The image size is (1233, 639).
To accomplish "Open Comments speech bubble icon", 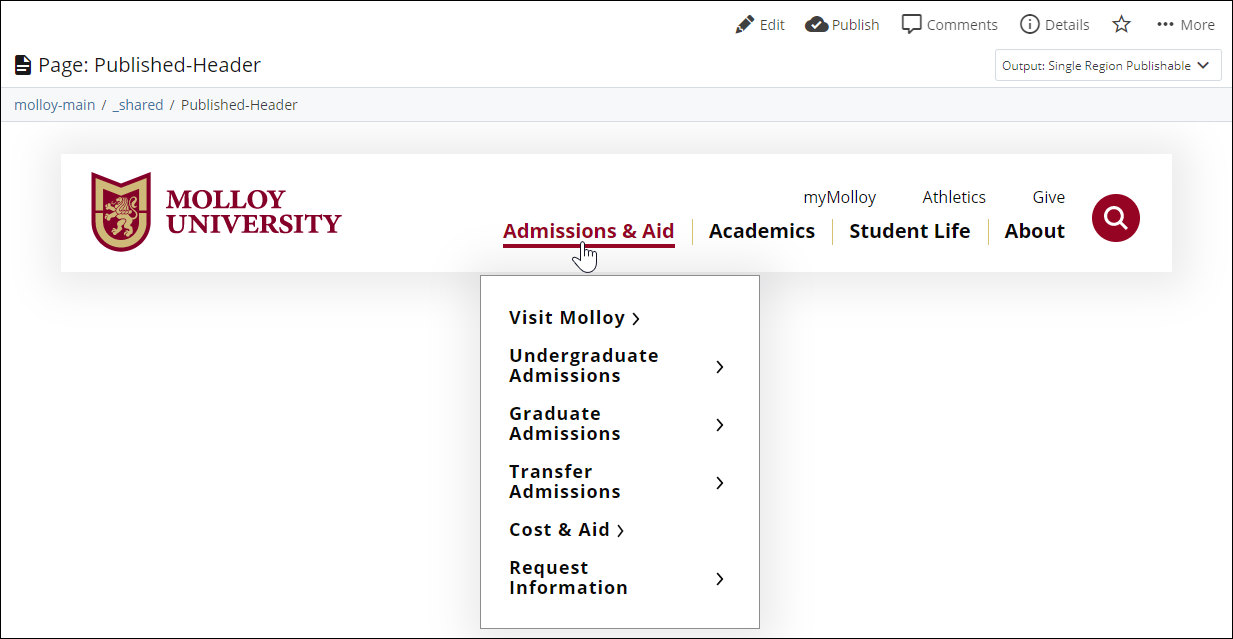I will 911,25.
